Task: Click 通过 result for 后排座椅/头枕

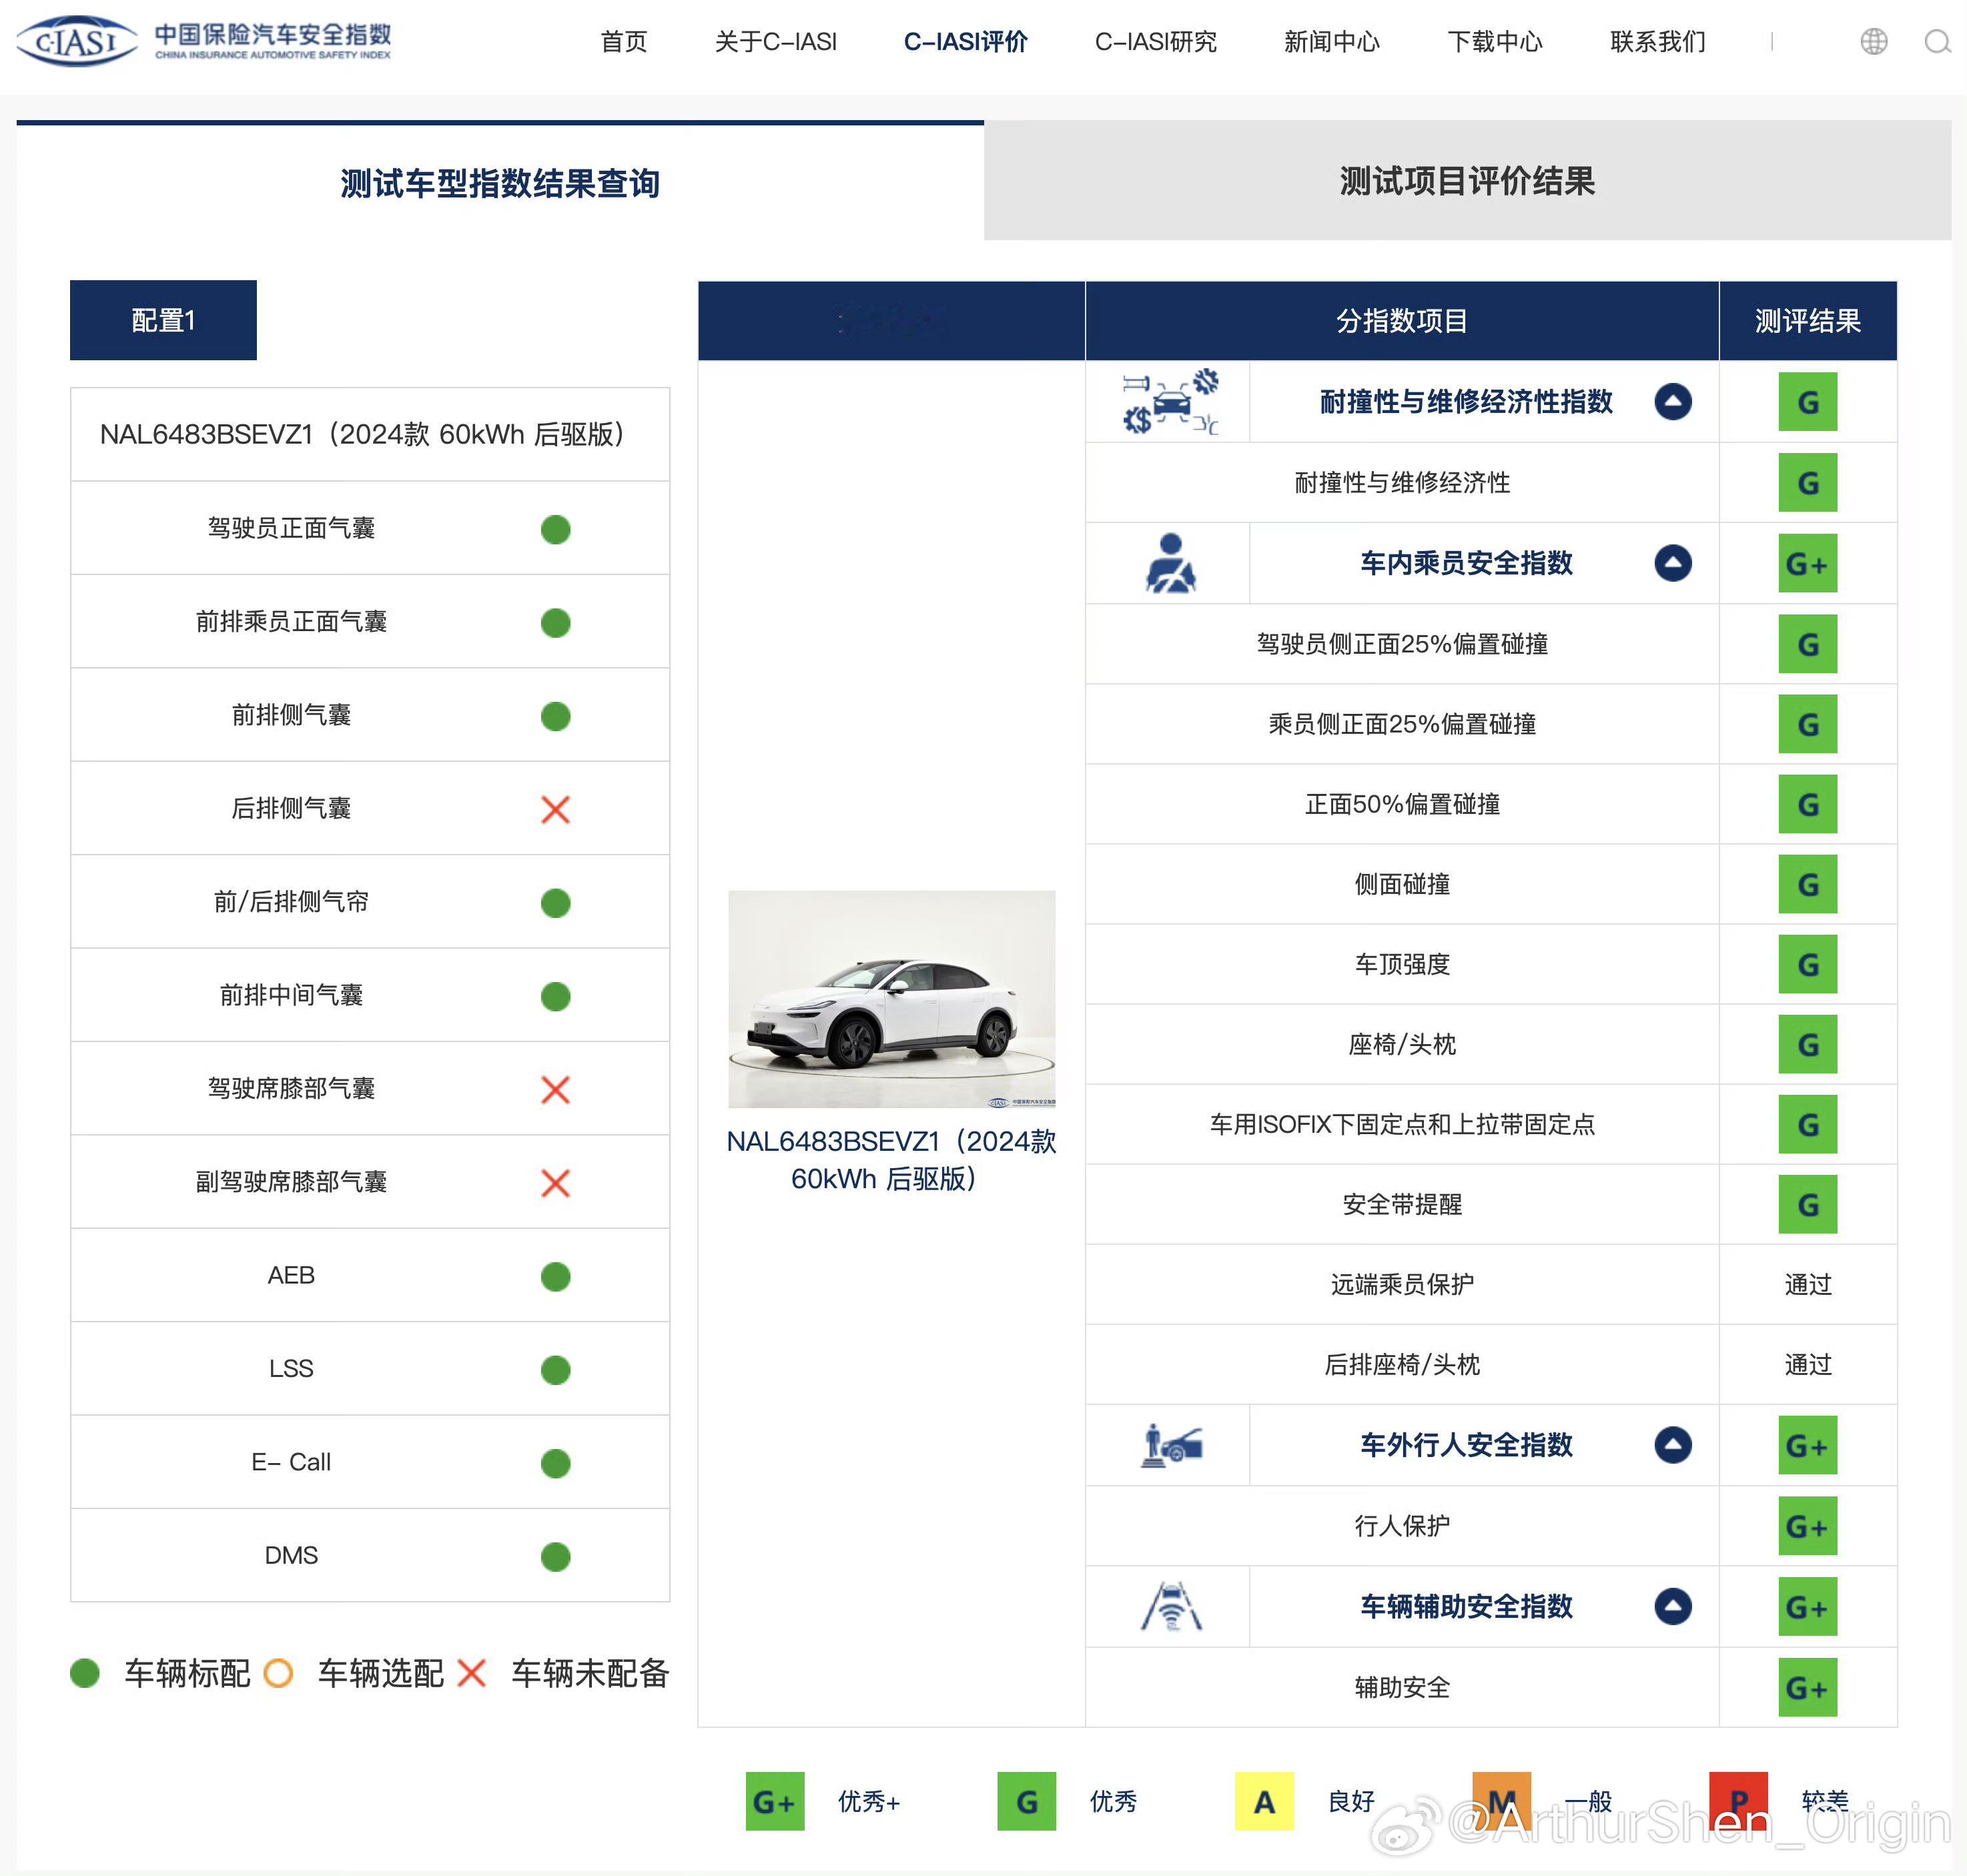Action: click(x=1808, y=1364)
